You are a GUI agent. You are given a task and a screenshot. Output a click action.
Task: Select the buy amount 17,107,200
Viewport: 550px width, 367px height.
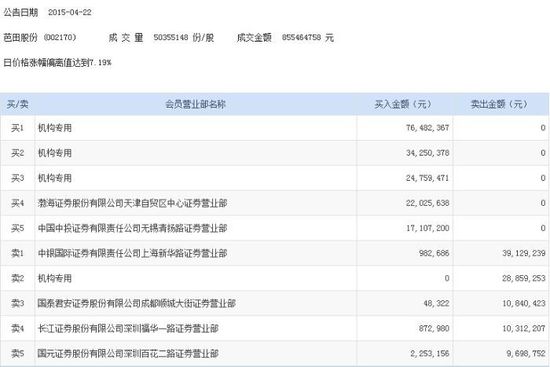tap(428, 228)
